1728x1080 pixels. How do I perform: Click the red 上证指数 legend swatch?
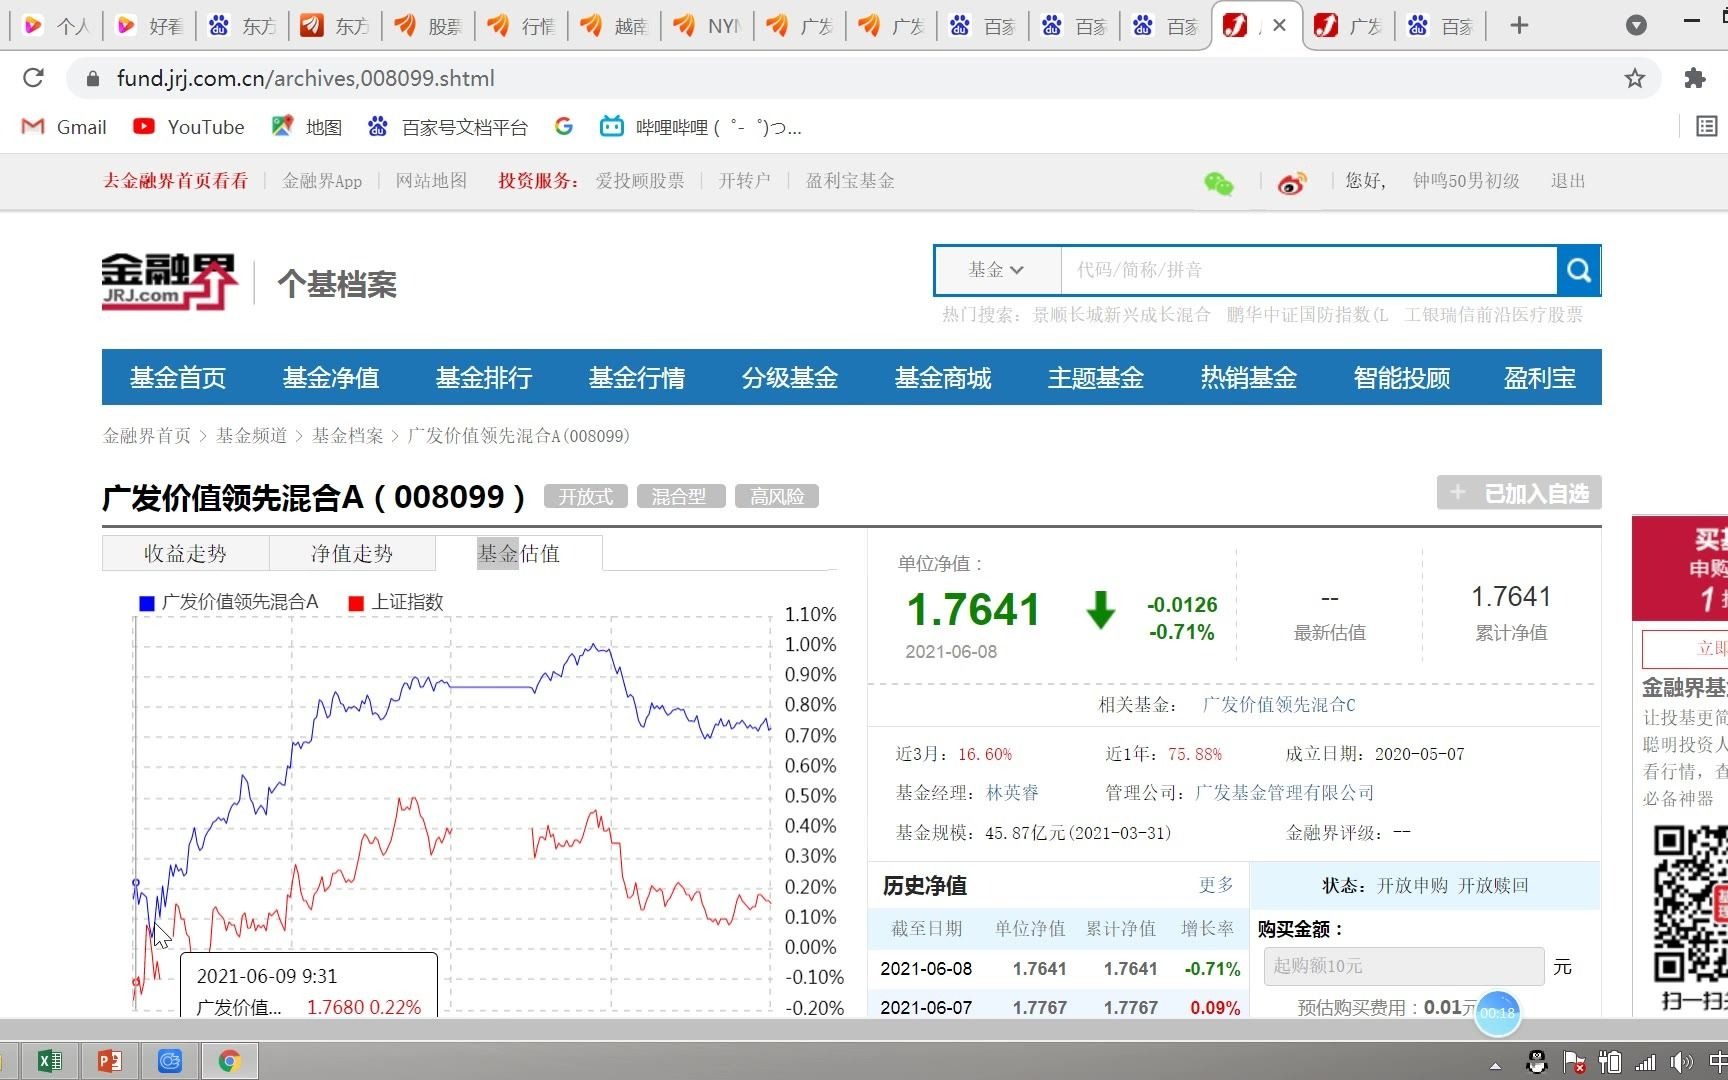click(356, 603)
